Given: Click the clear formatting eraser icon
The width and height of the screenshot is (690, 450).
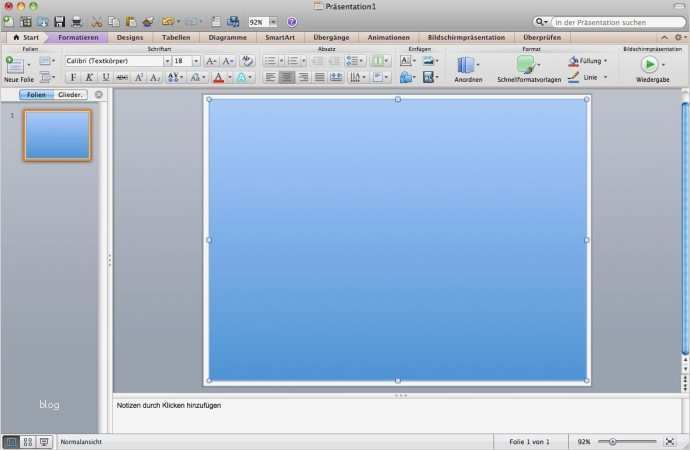Looking at the screenshot, I should pos(247,61).
